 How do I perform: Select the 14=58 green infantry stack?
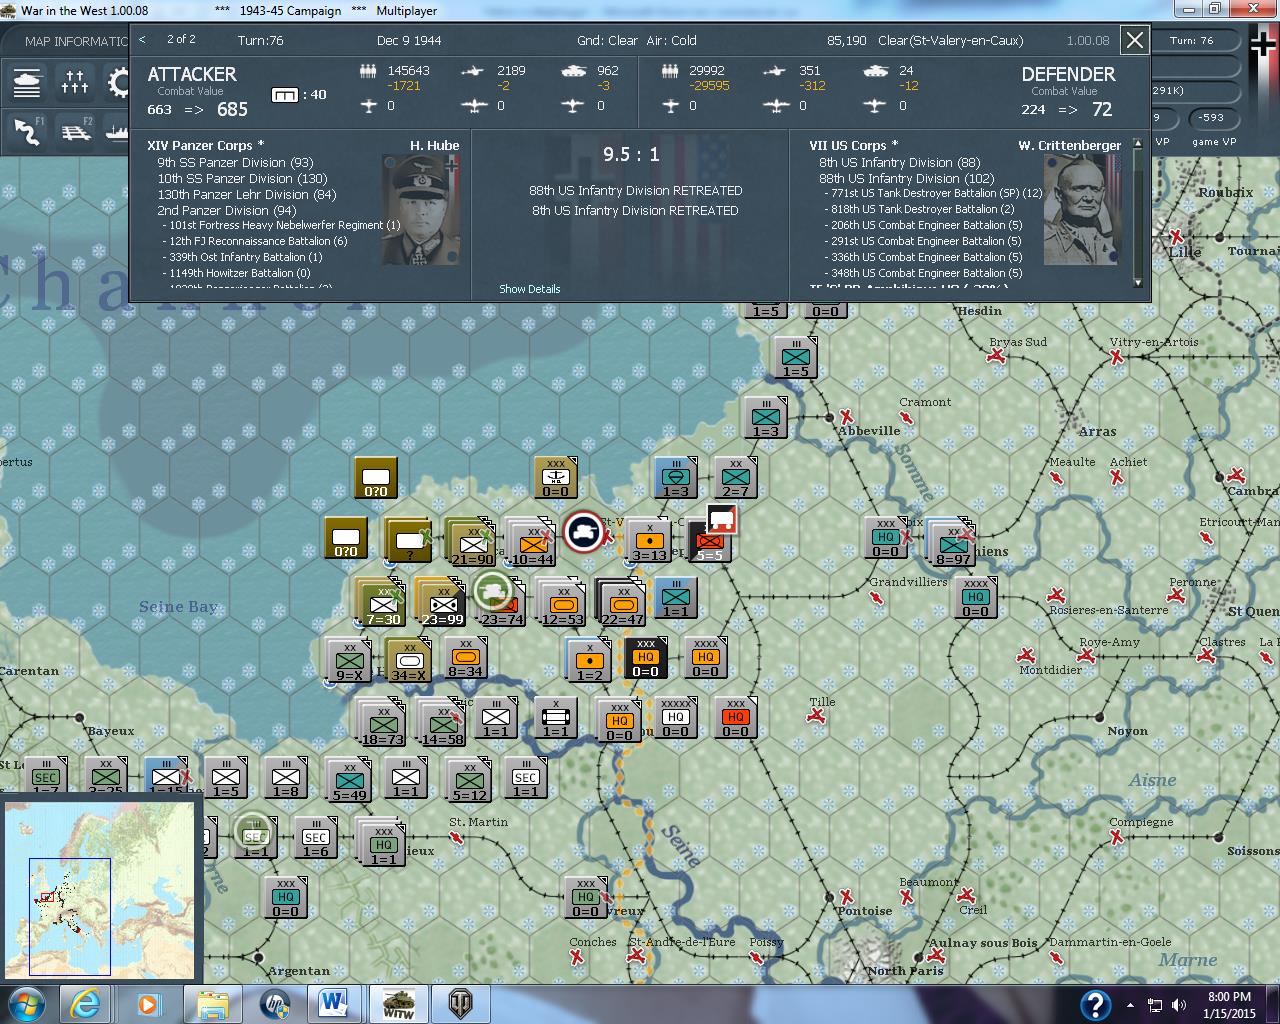442,721
